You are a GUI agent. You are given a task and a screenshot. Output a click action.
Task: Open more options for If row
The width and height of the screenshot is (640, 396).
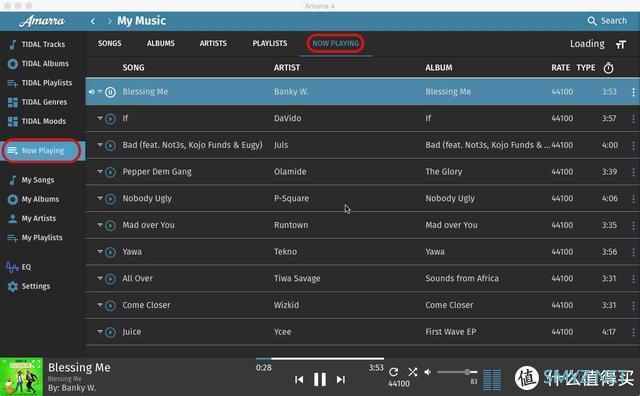633,119
